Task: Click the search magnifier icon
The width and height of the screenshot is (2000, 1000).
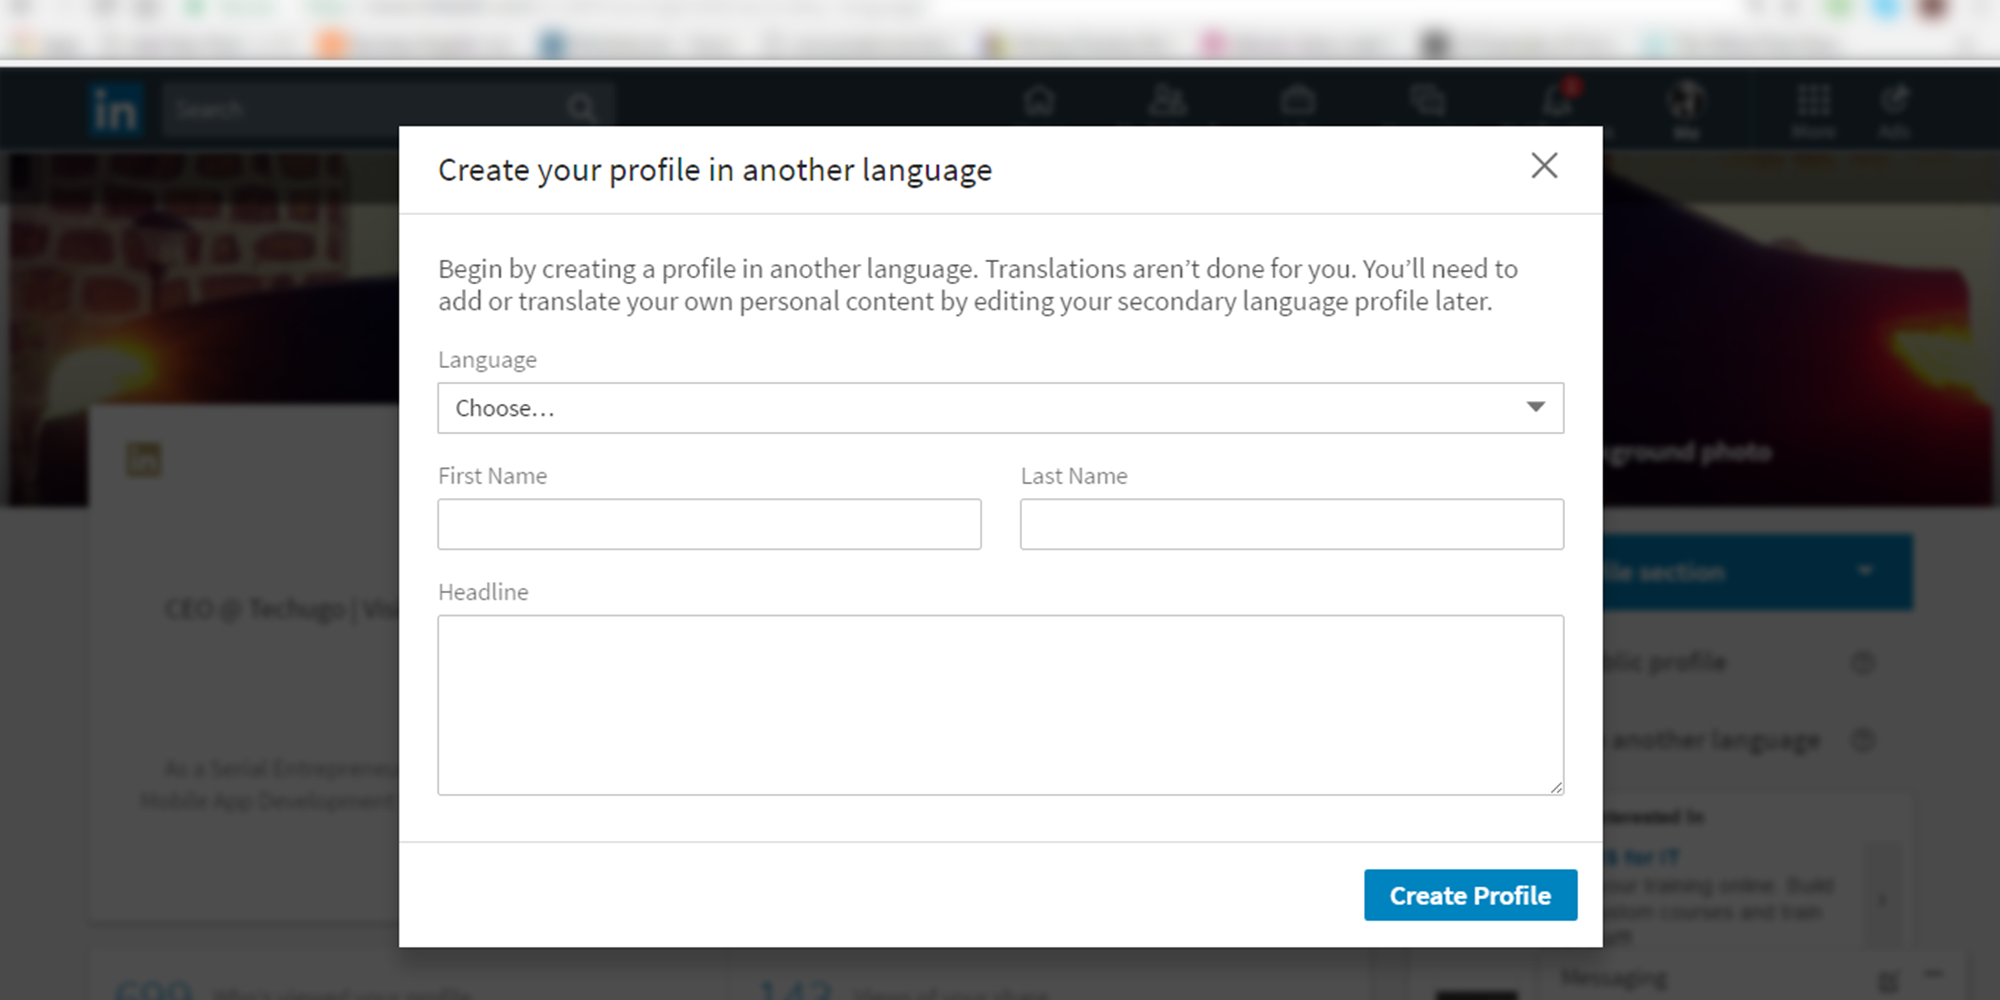Action: click(581, 107)
